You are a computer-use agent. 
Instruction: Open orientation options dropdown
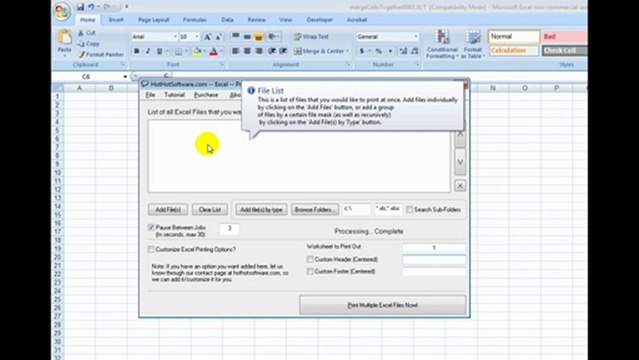click(274, 36)
